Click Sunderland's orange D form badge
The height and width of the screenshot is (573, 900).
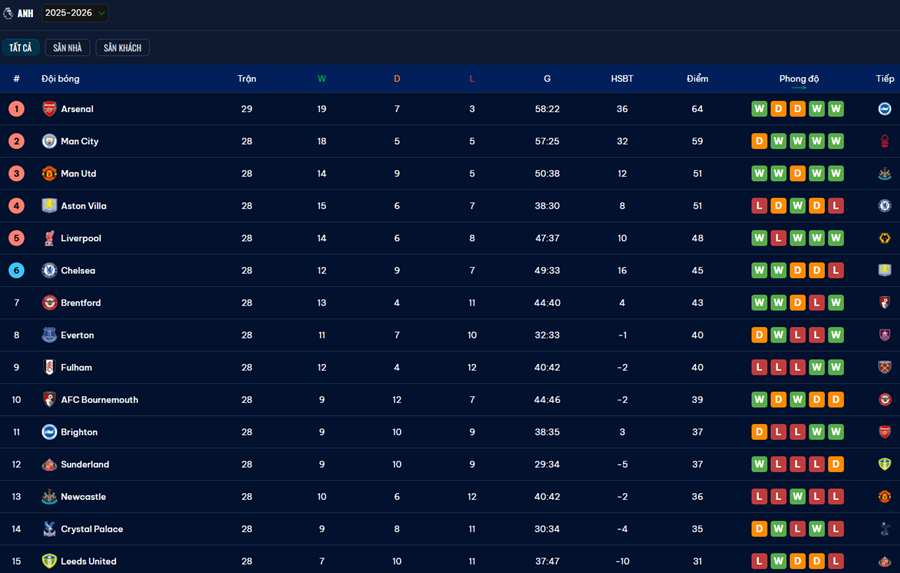tap(836, 465)
